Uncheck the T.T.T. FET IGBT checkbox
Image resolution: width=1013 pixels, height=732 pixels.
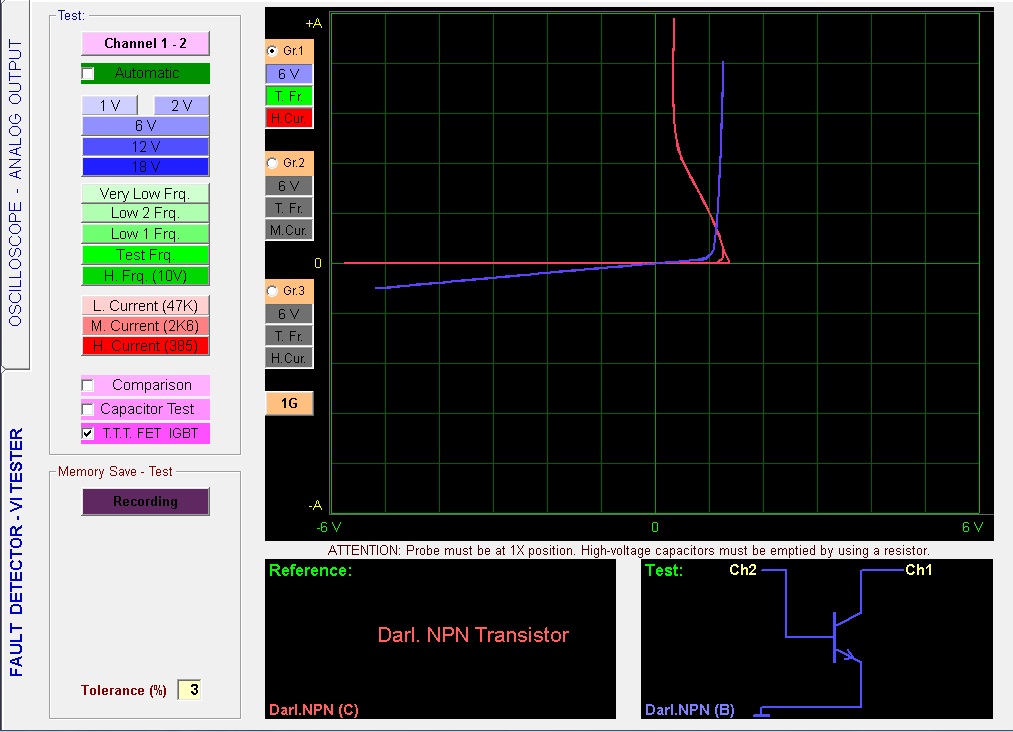point(88,434)
